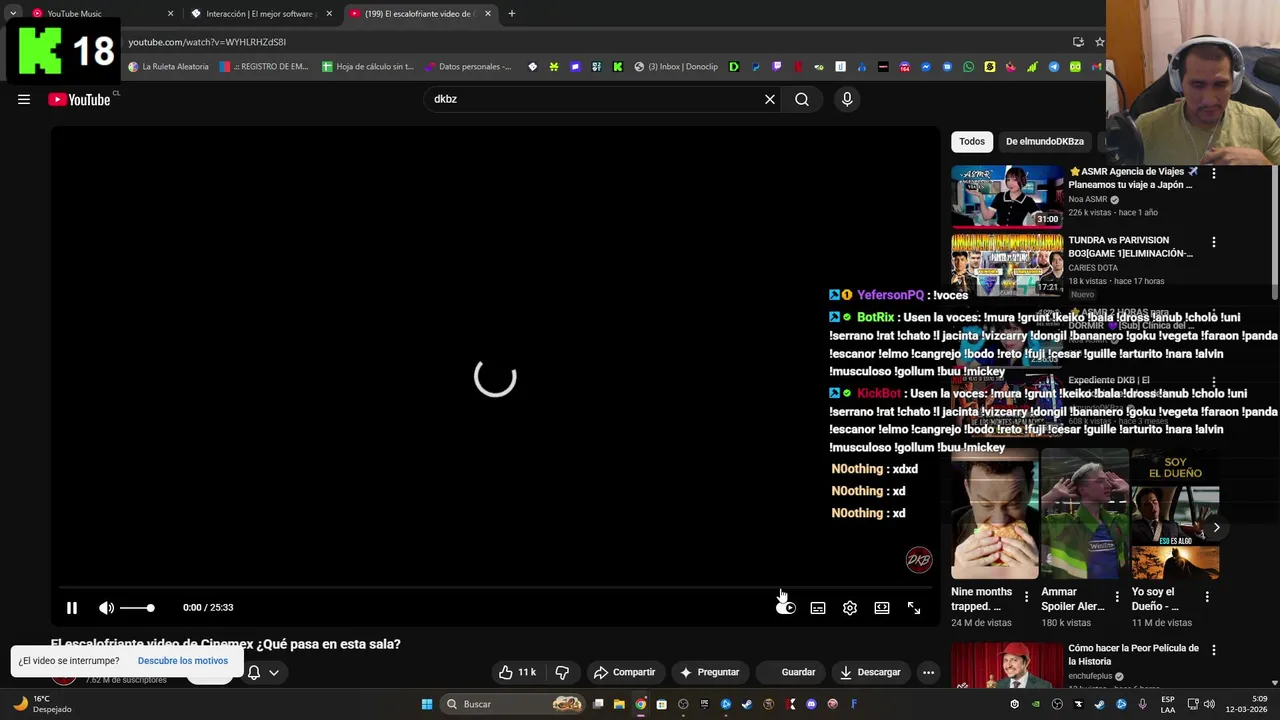Open Steam from the taskbar
Screen dimensions: 1280x720
tap(747, 704)
